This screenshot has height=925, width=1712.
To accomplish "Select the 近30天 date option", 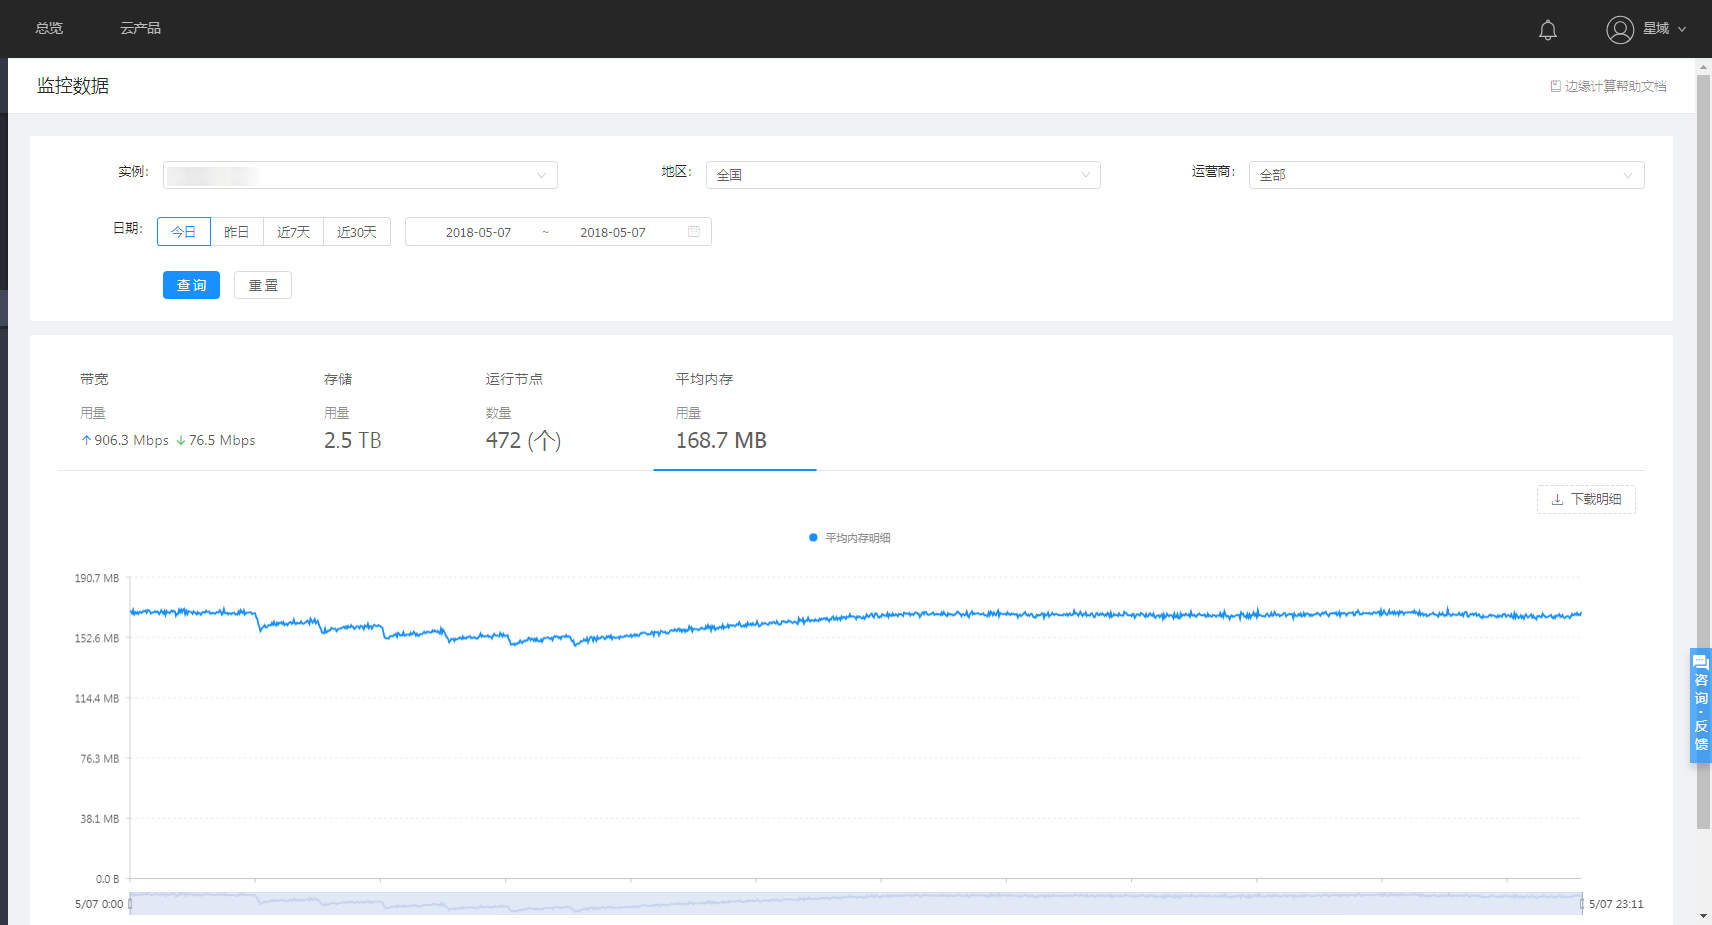I will pyautogui.click(x=357, y=232).
